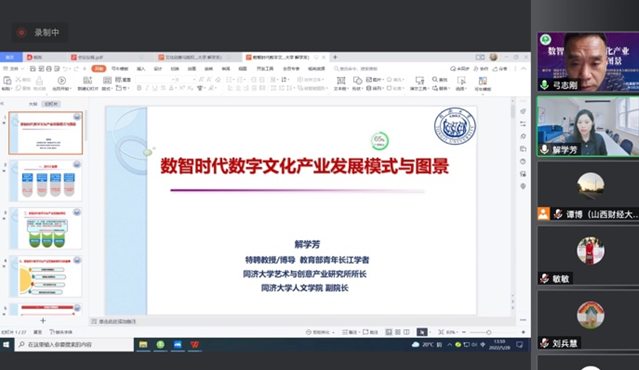Switch to slide sorter view button
Image resolution: width=639 pixels, height=370 pixels.
(398, 332)
